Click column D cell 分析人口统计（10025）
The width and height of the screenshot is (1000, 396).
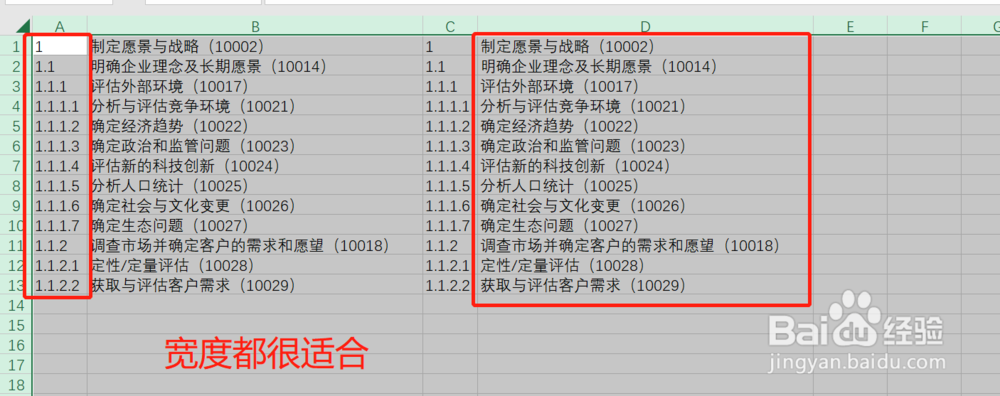tap(645, 186)
